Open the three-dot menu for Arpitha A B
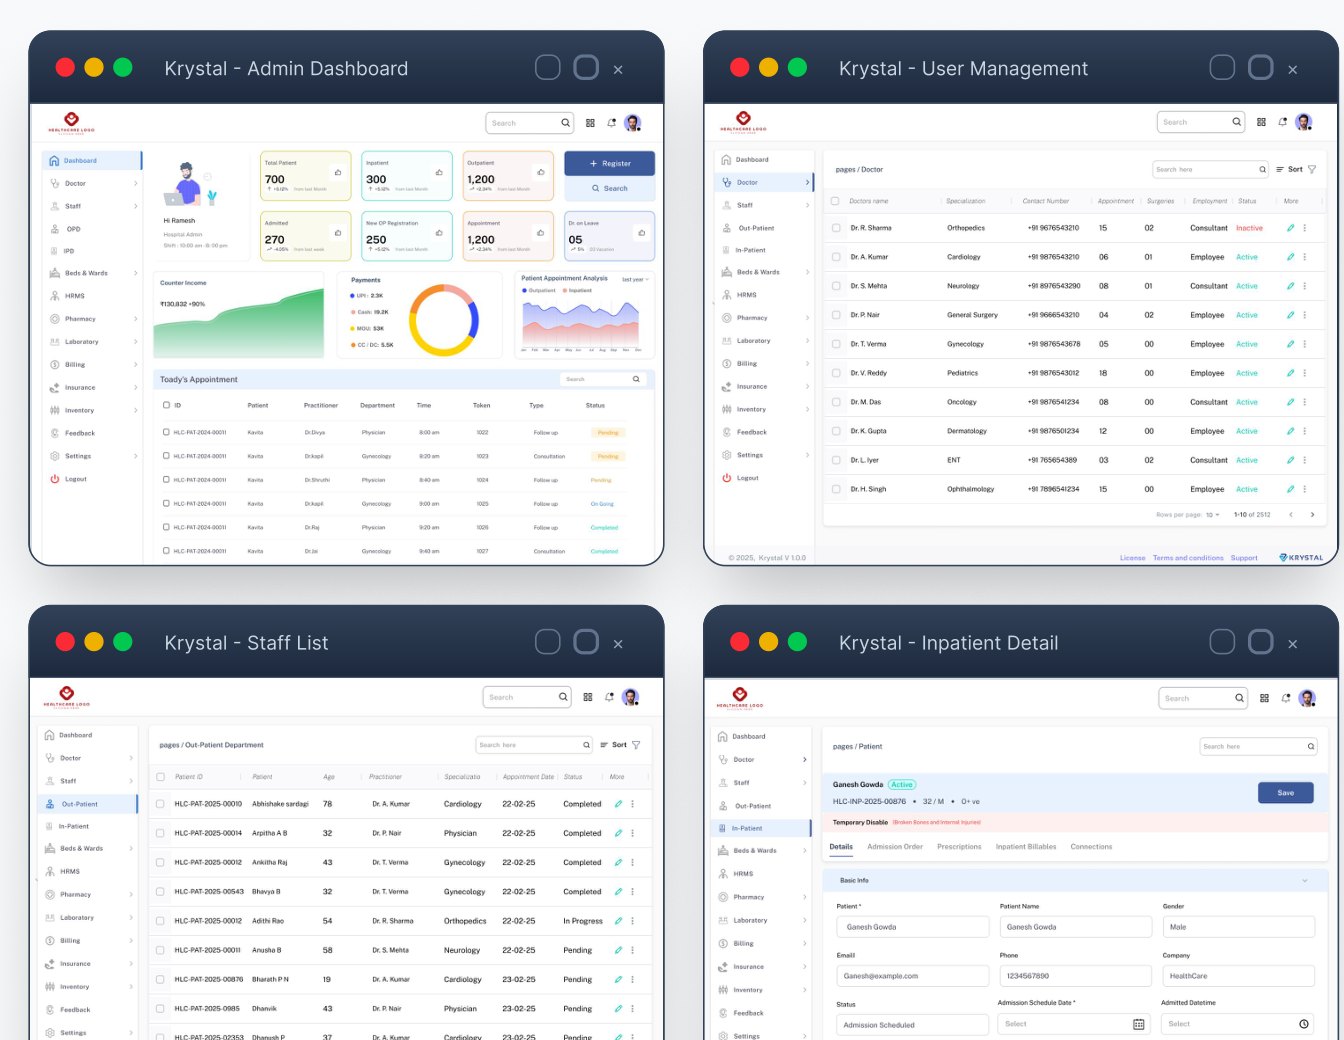The width and height of the screenshot is (1344, 1040). 632,833
